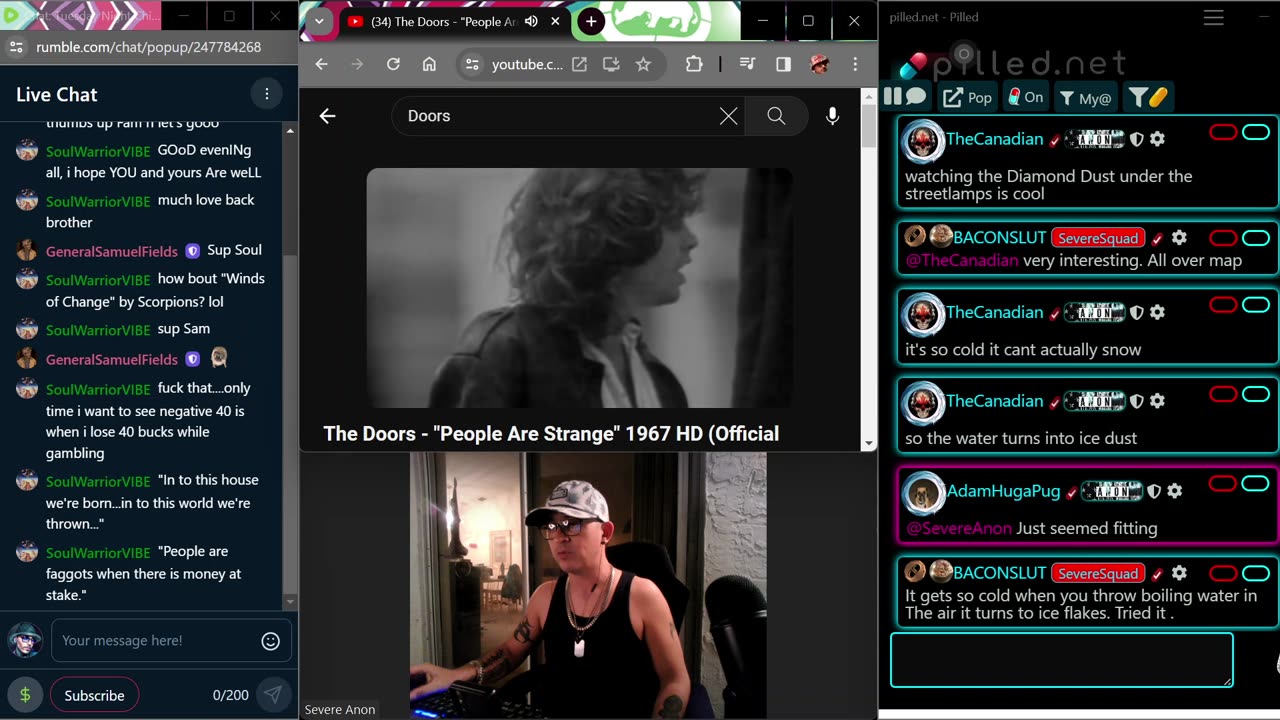Image resolution: width=1280 pixels, height=720 pixels.
Task: Click YouTube search magnifier button
Action: point(776,116)
